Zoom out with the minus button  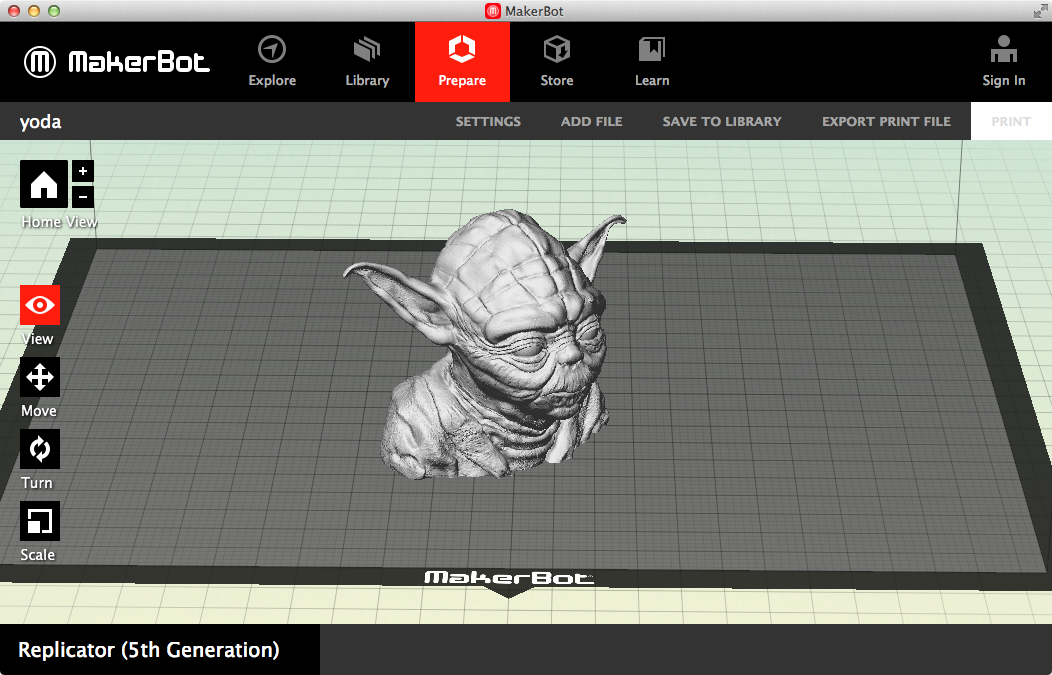pos(83,197)
